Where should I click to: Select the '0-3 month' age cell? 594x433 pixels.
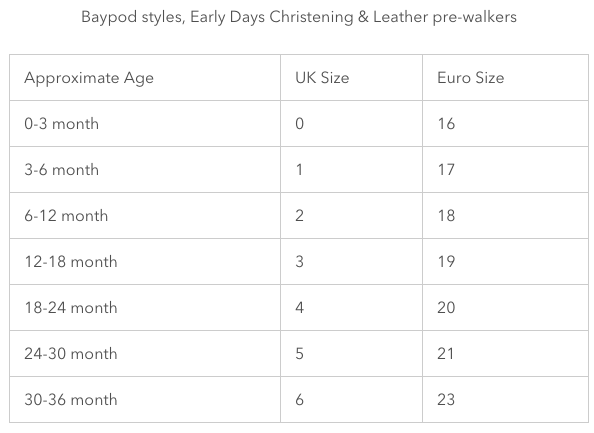click(x=145, y=123)
